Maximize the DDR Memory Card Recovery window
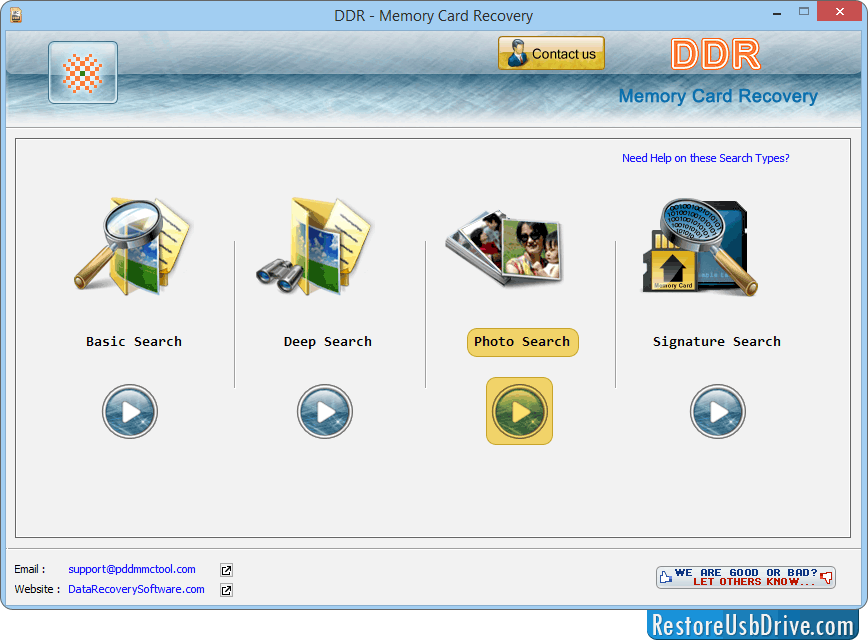 pyautogui.click(x=804, y=12)
